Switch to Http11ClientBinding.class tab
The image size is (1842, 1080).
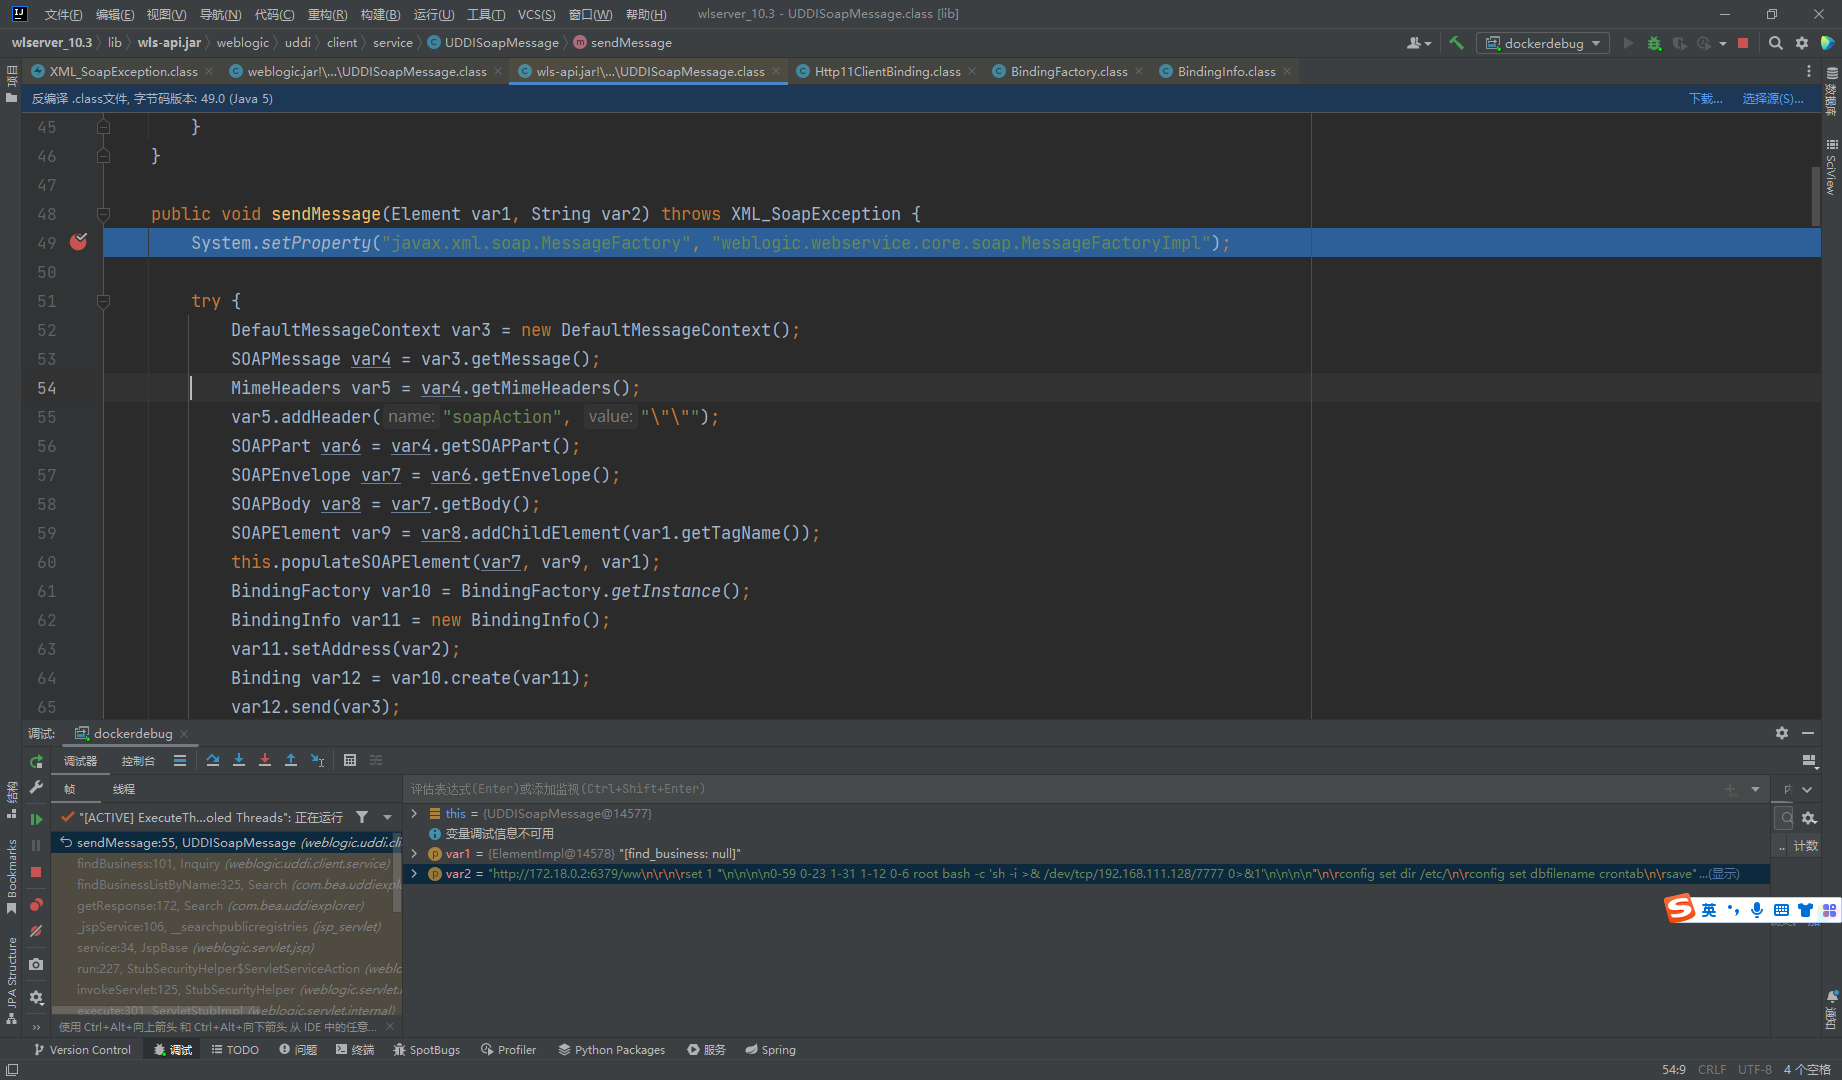(x=887, y=71)
